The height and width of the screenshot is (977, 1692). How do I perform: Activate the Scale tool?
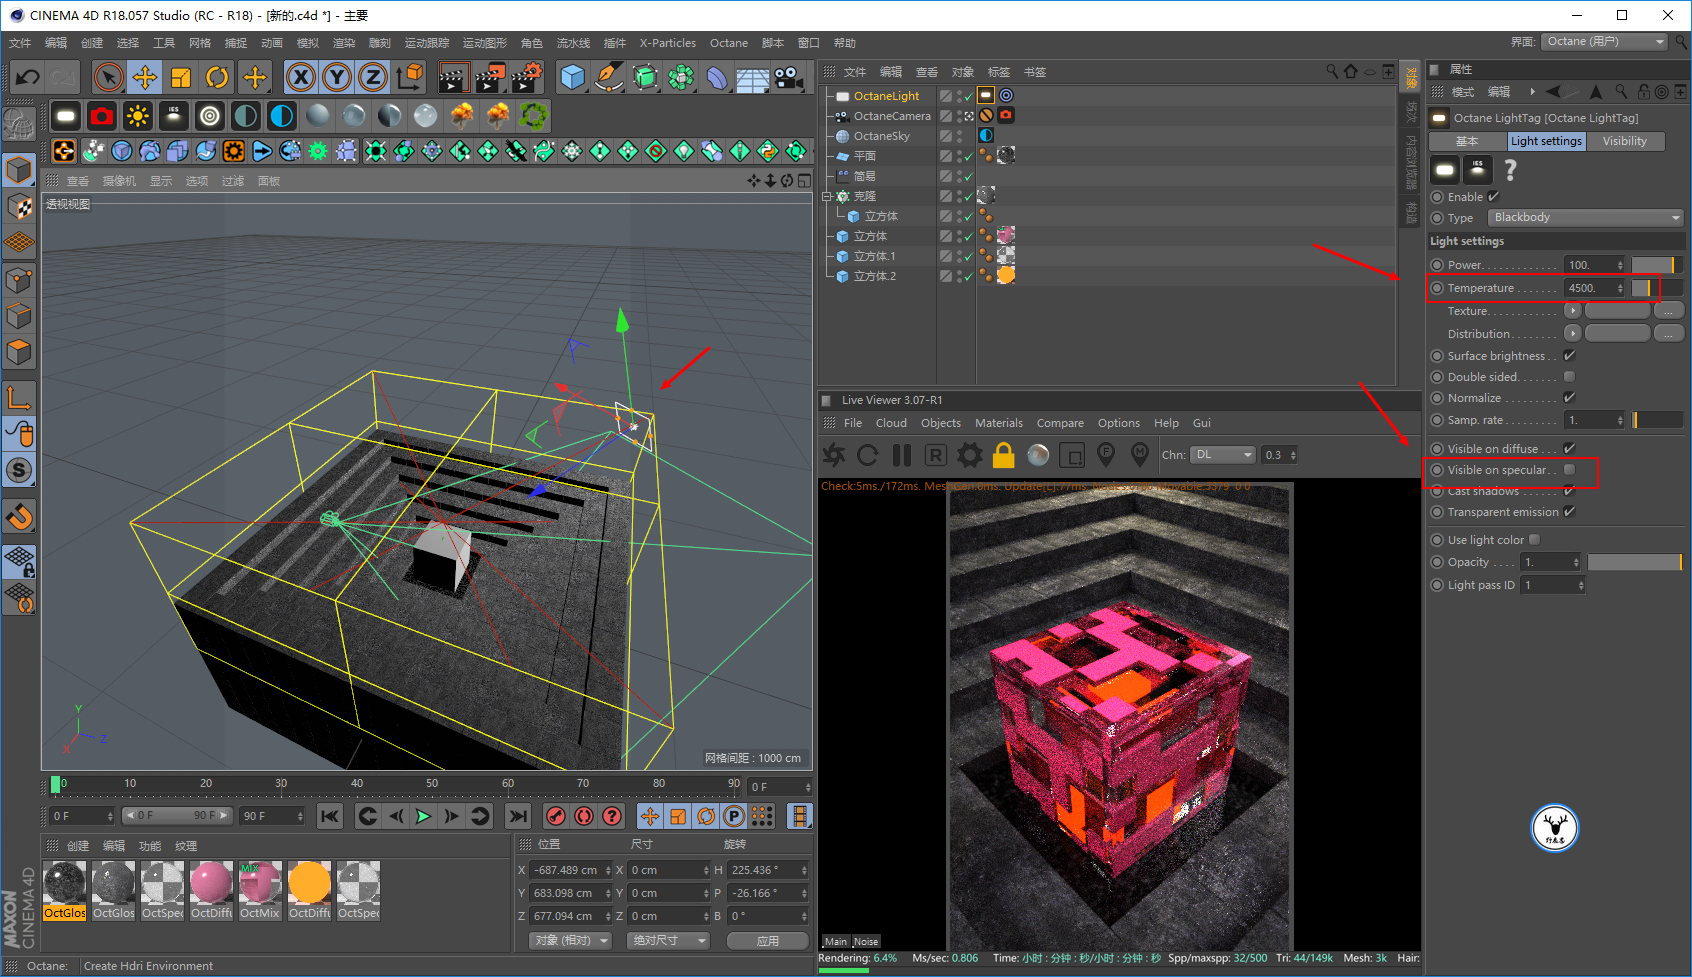pos(181,77)
